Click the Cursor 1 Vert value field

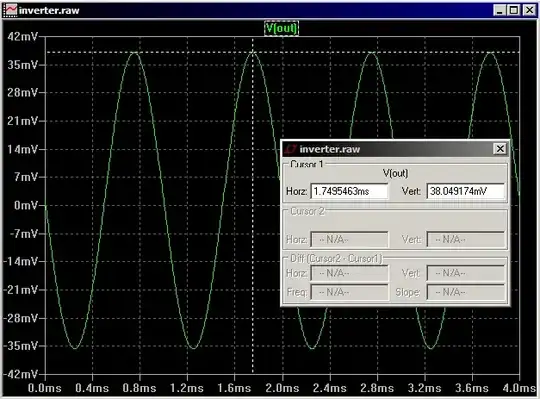click(x=466, y=191)
